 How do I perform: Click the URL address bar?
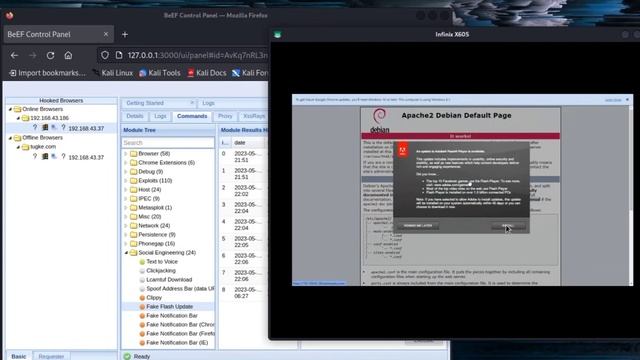coord(197,55)
